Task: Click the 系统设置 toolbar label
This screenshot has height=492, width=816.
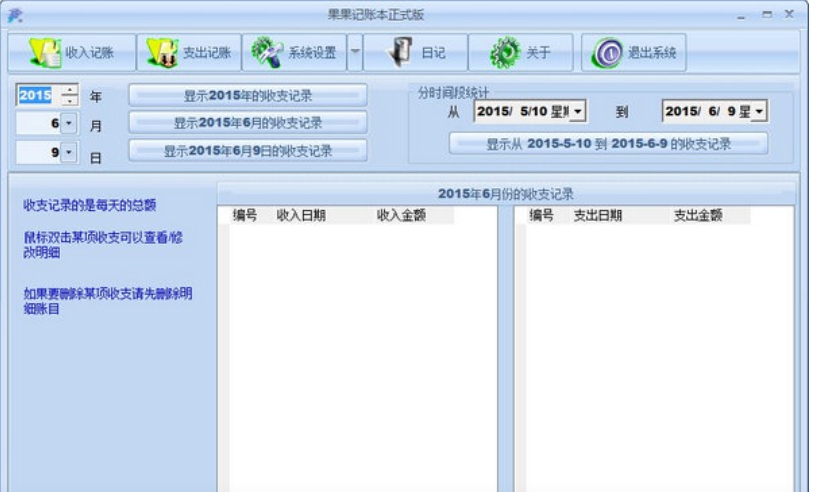Action: point(312,53)
